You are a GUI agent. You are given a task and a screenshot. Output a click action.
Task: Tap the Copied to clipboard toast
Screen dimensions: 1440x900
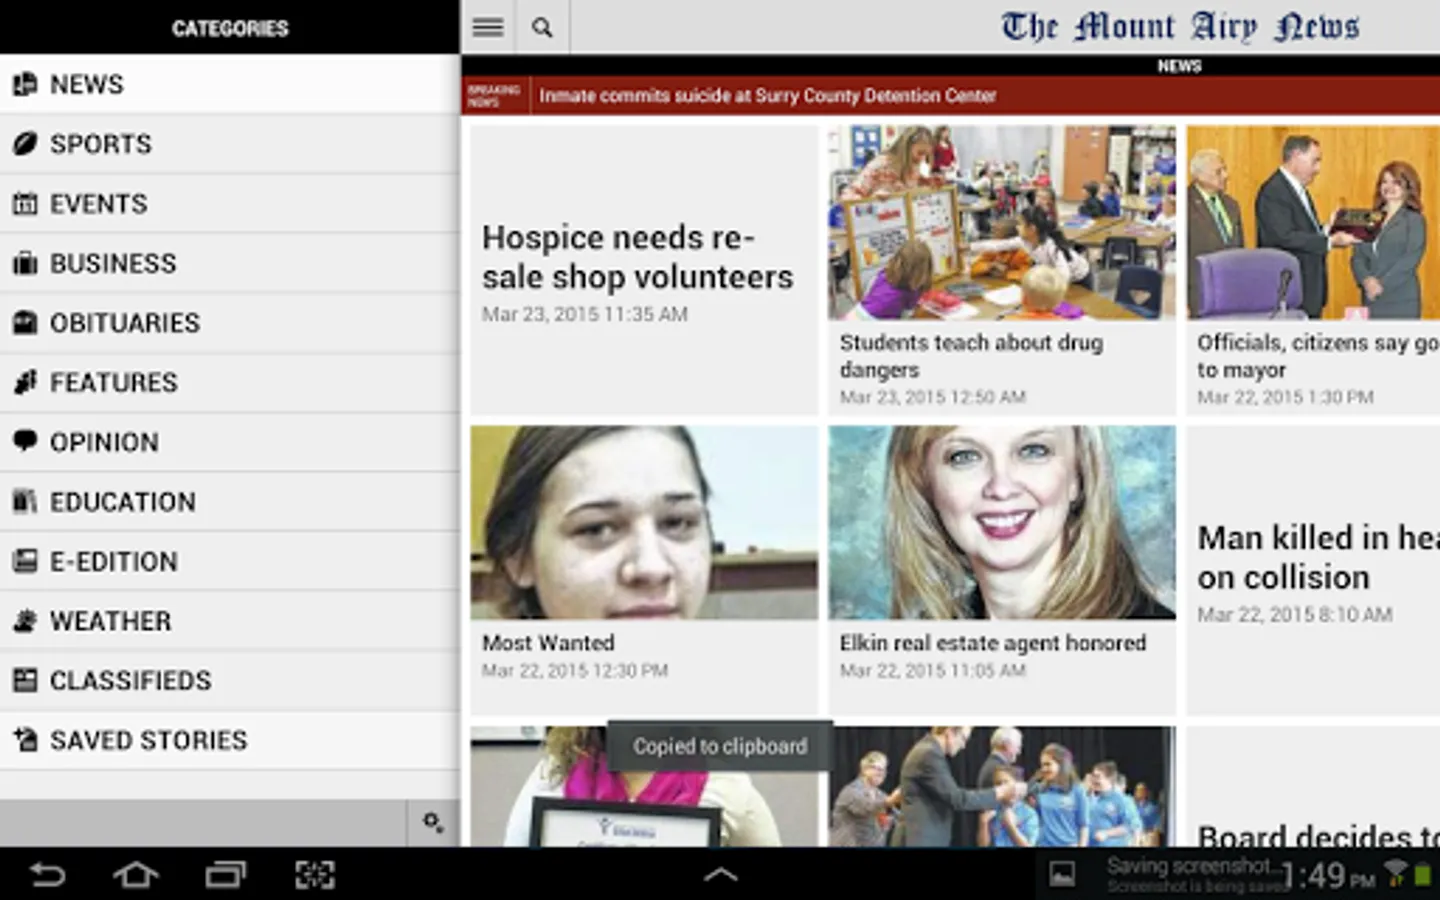click(x=720, y=746)
